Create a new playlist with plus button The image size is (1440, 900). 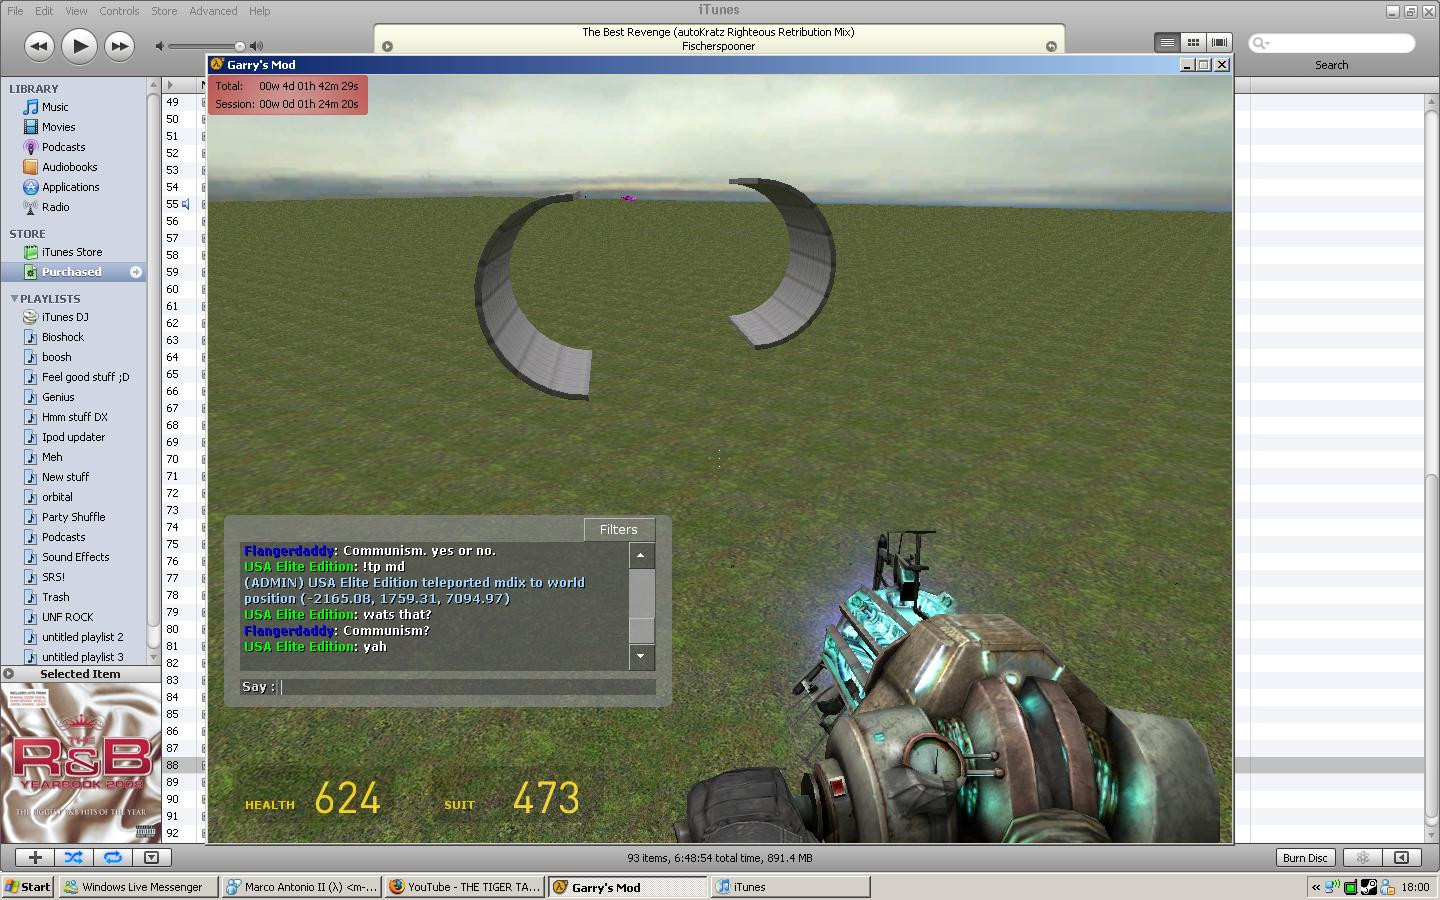[35, 857]
